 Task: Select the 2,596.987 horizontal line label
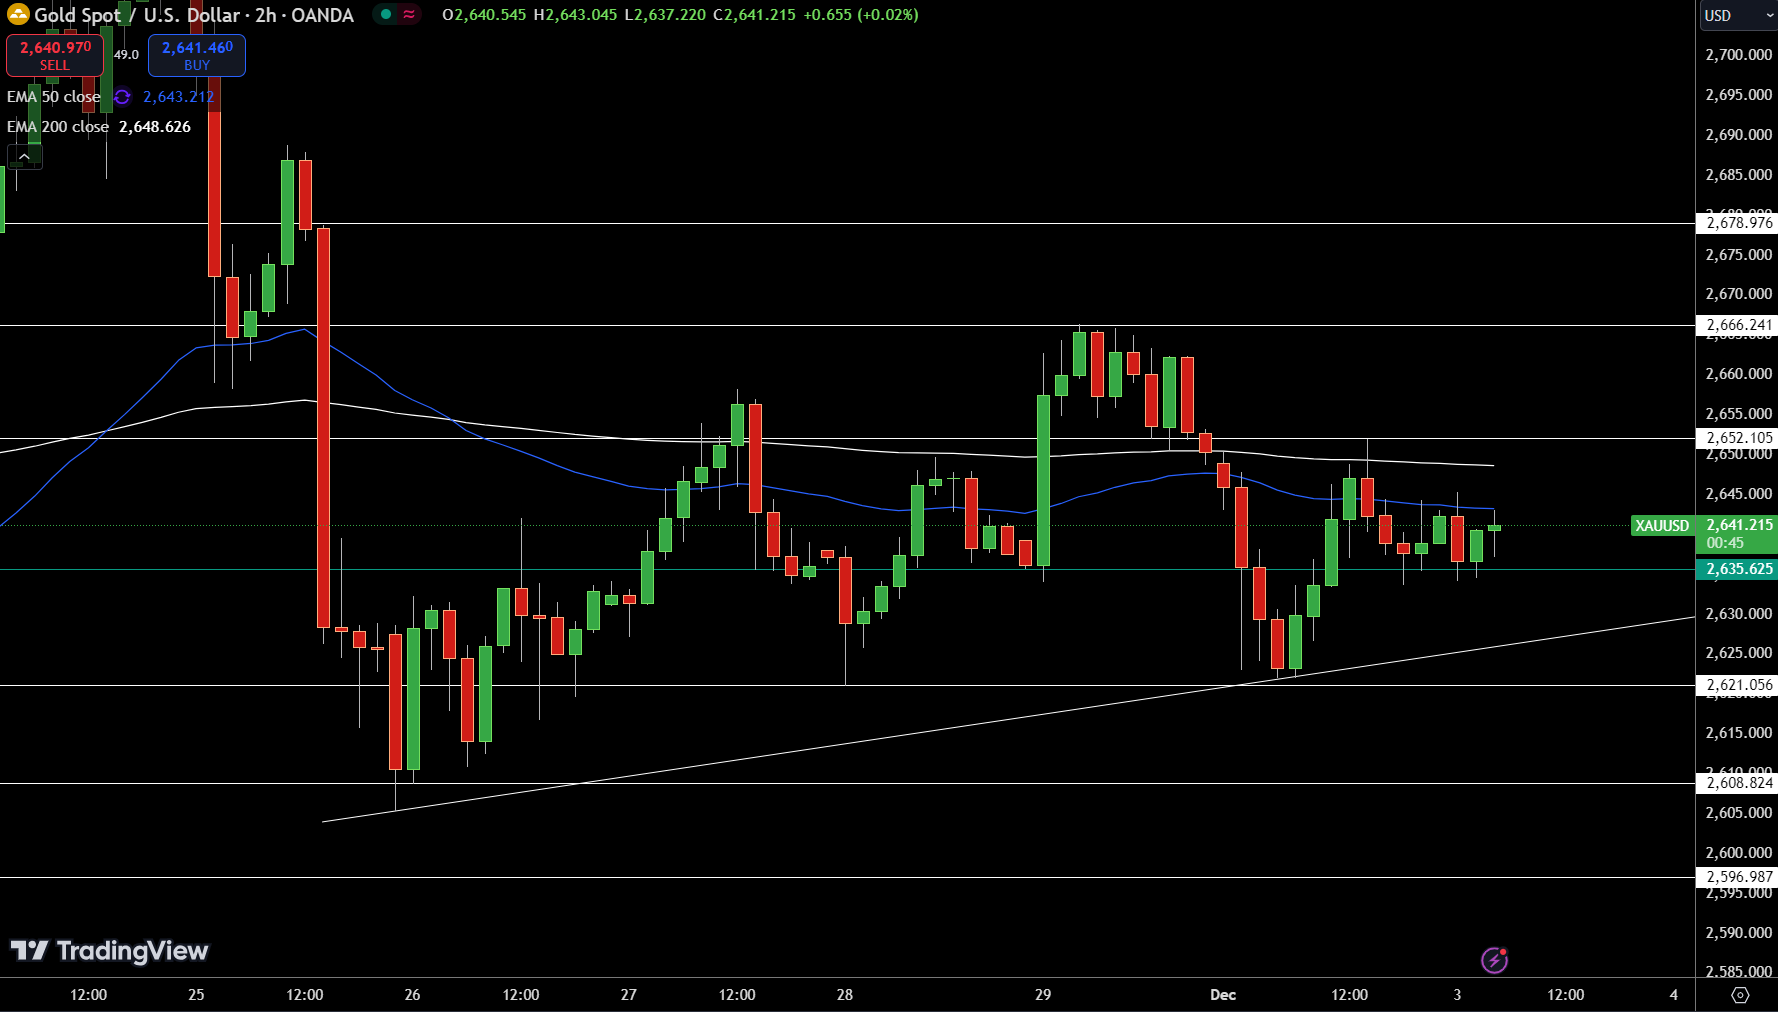pyautogui.click(x=1738, y=877)
